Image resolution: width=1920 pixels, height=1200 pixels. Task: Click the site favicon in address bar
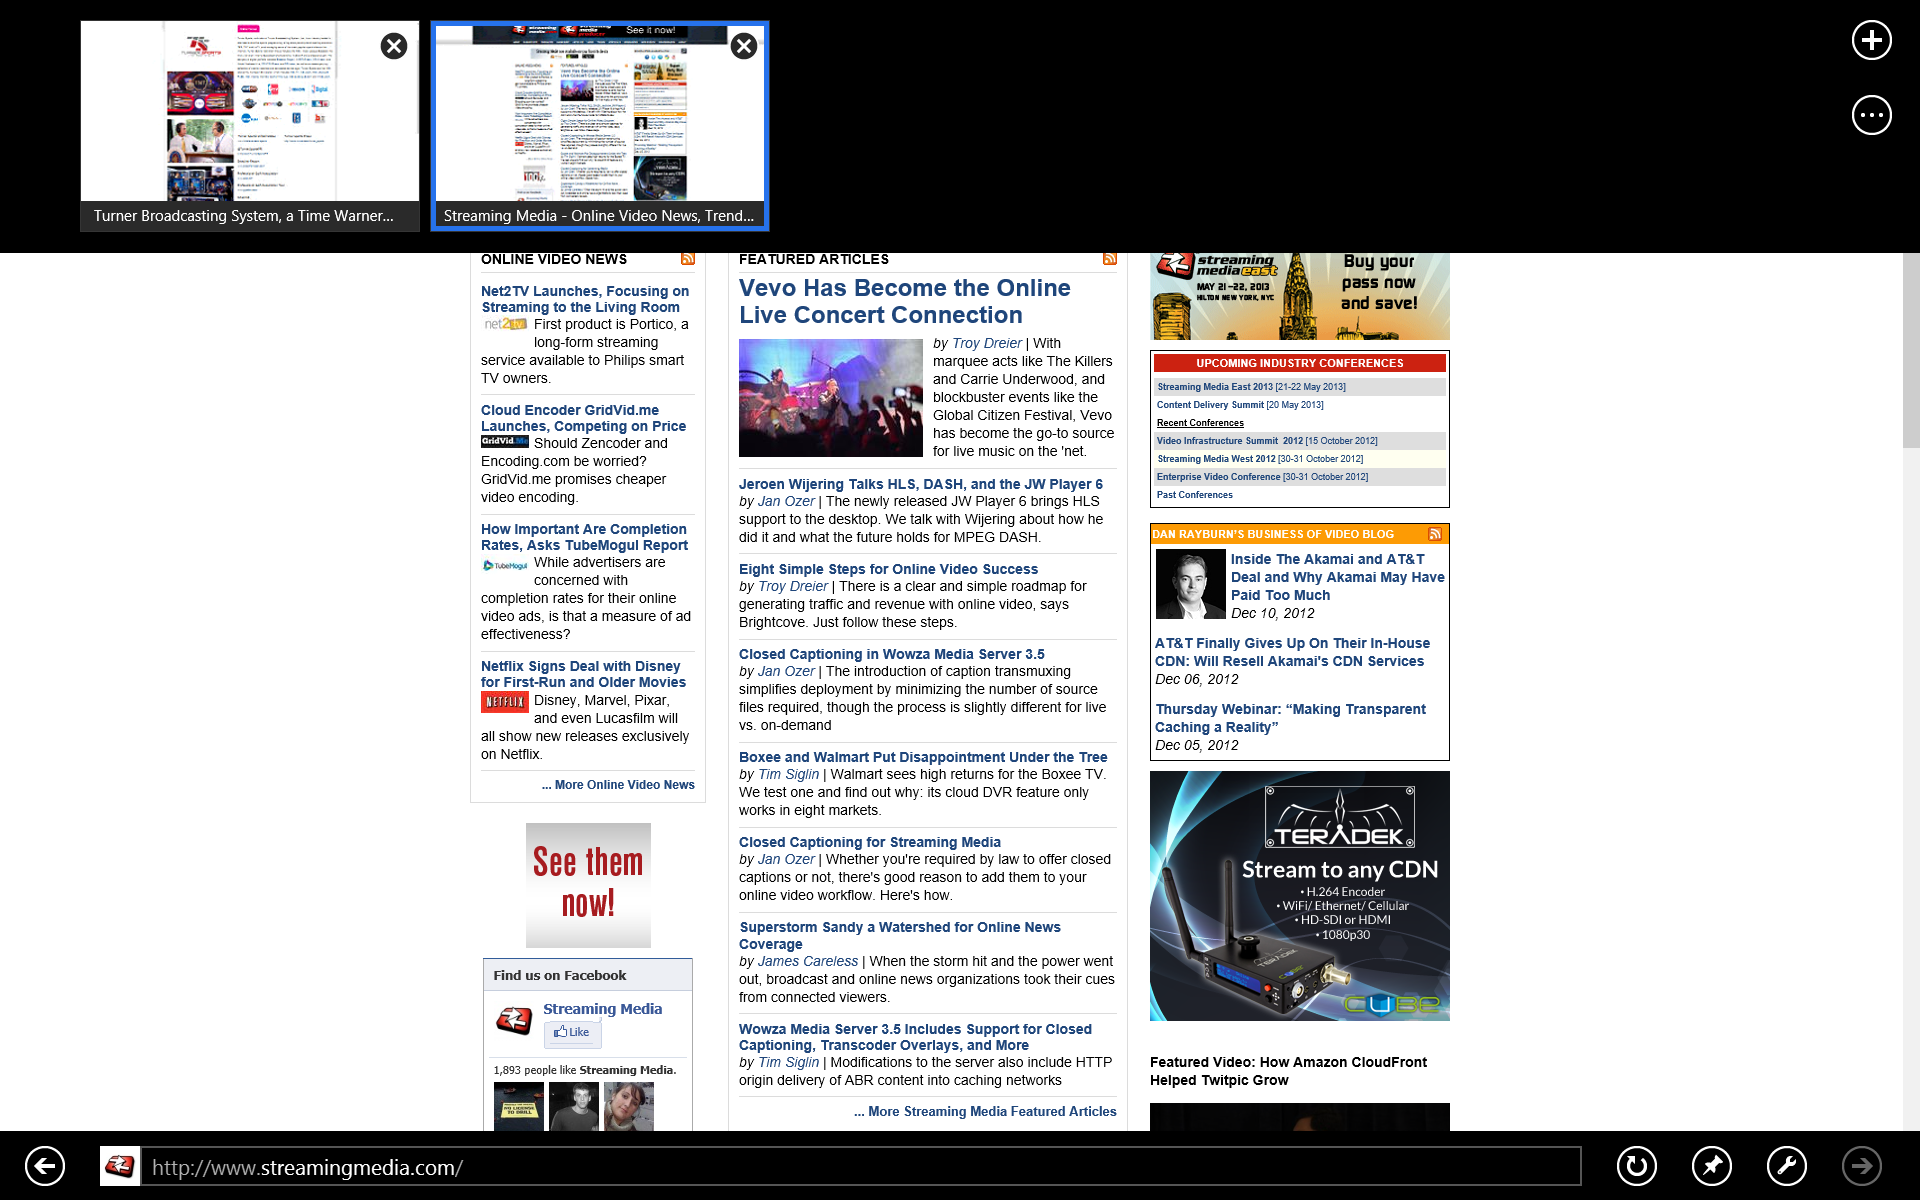pos(120,1166)
